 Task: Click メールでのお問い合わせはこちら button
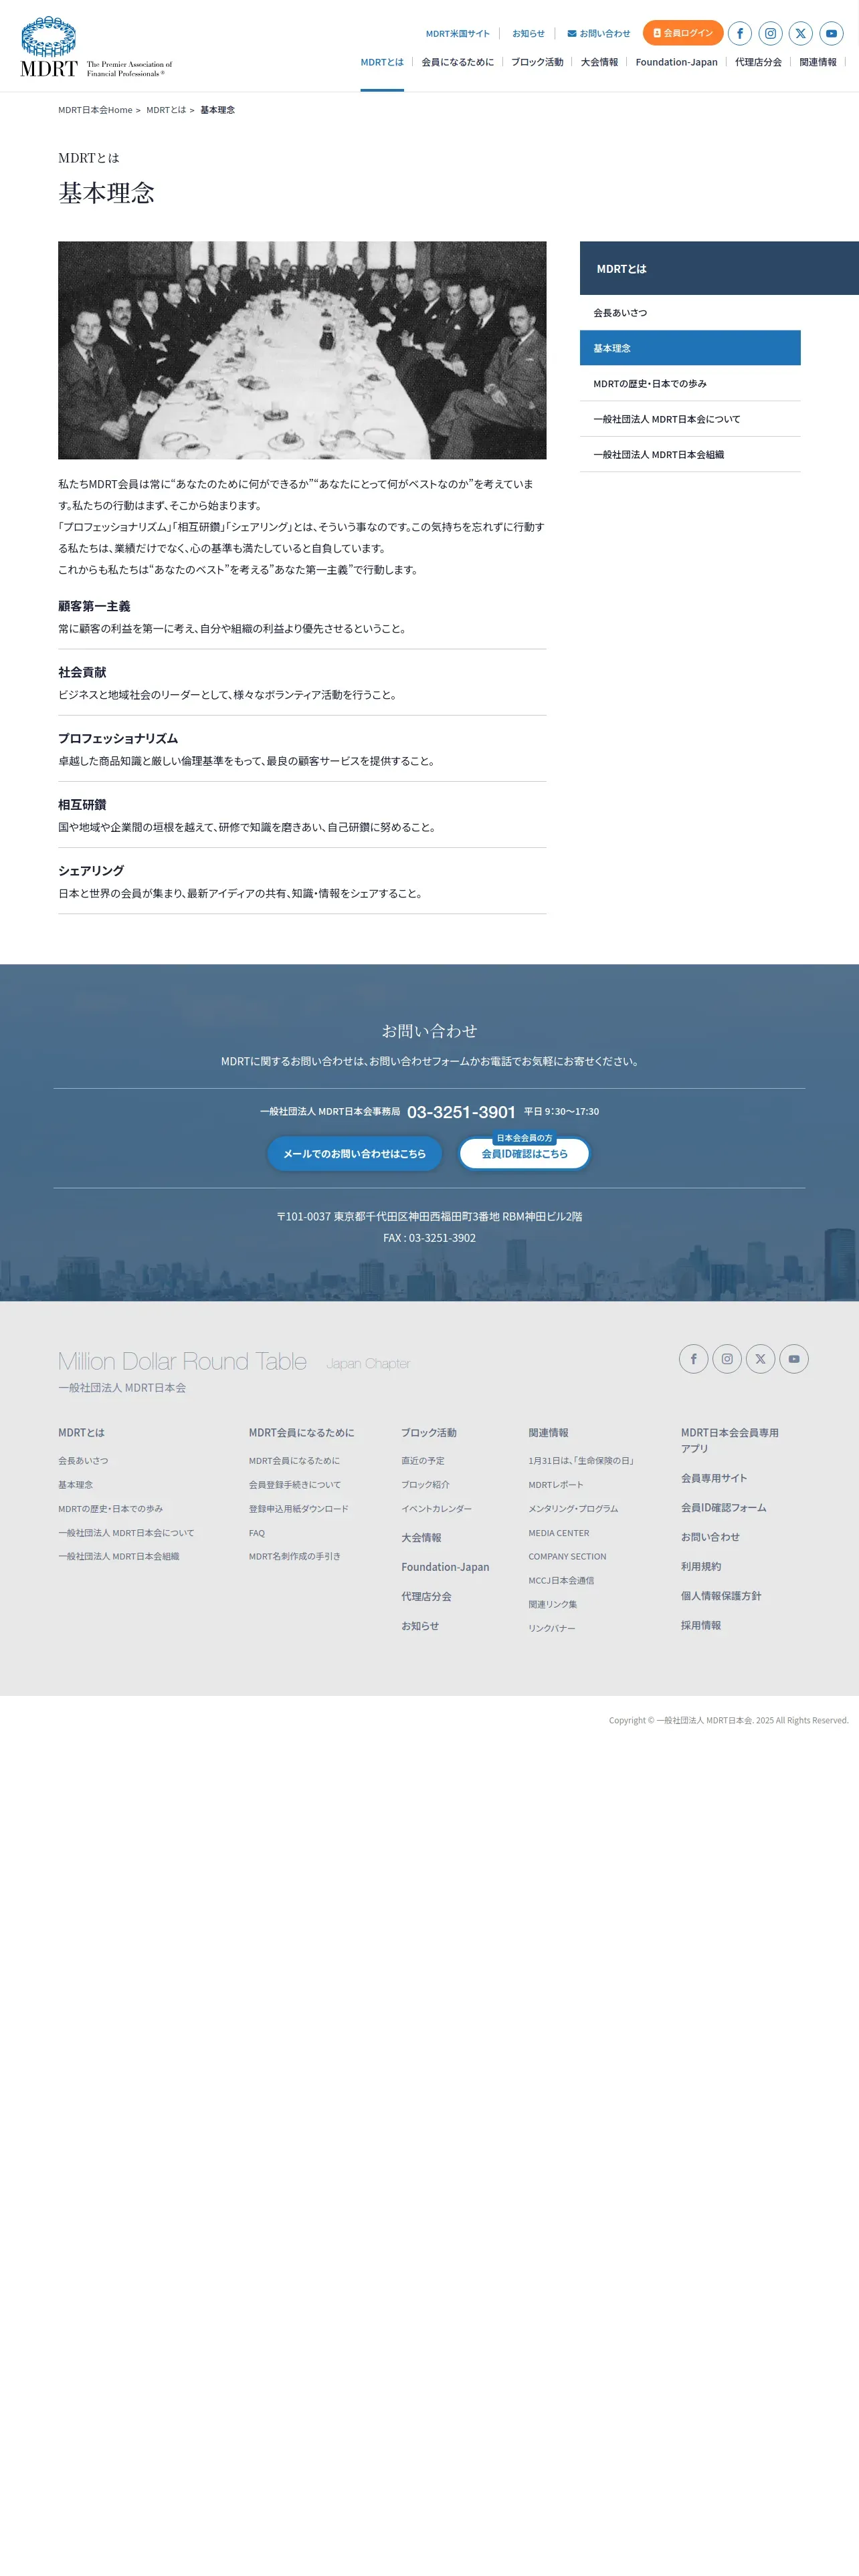coord(354,1153)
